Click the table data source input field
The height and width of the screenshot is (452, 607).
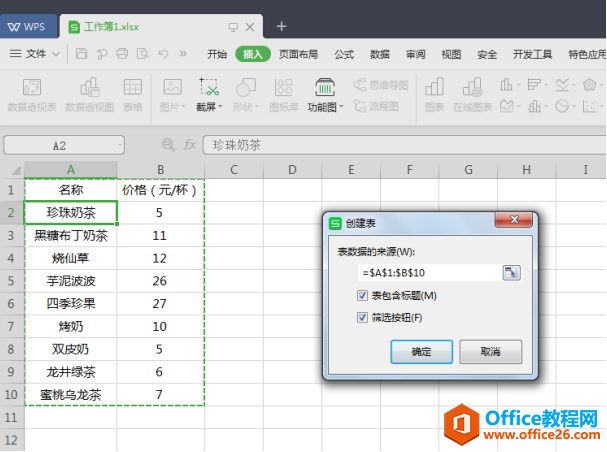430,273
